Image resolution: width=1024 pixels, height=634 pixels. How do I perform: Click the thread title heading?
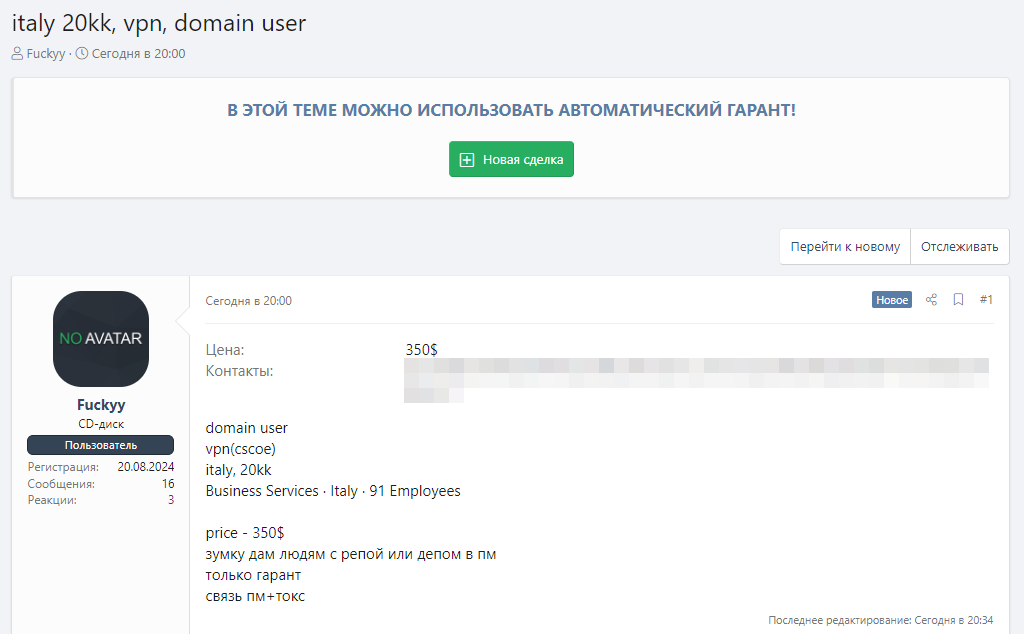159,23
